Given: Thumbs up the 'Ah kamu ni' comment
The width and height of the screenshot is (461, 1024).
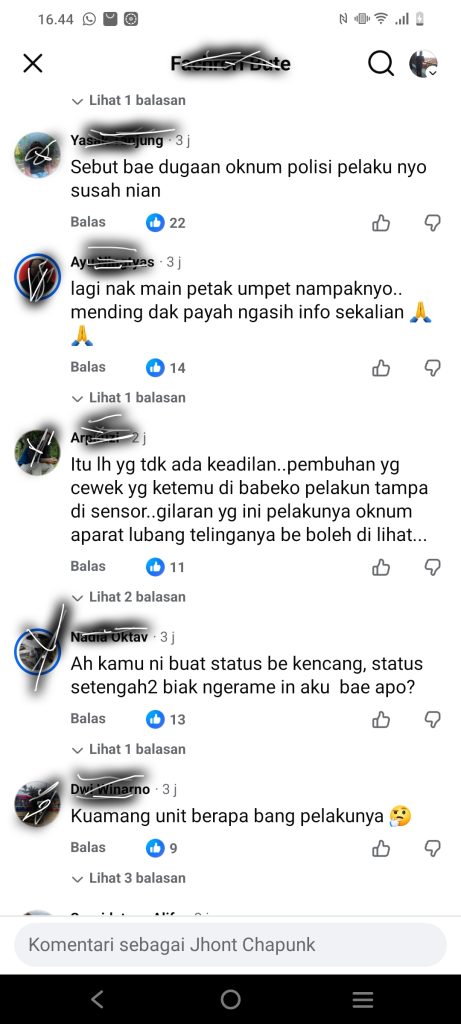Looking at the screenshot, I should click(x=381, y=720).
